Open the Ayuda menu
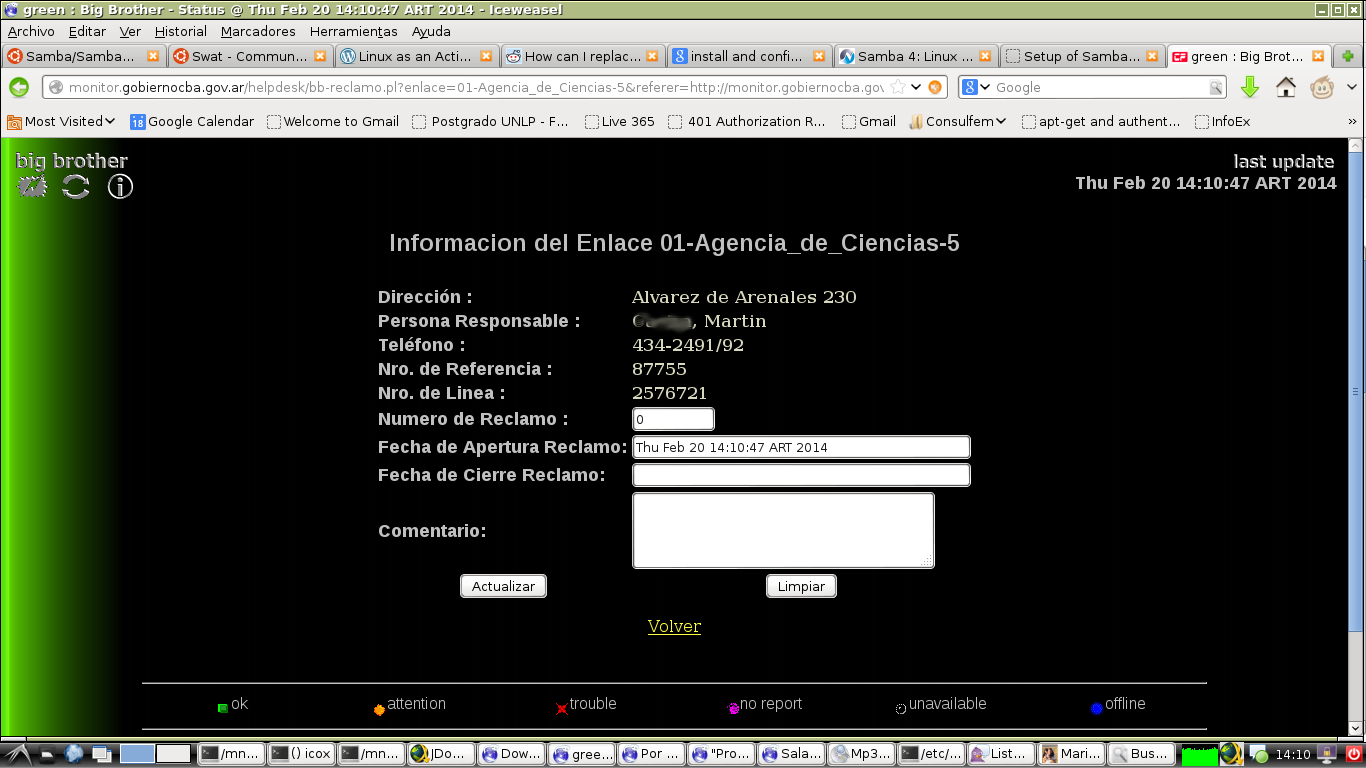The height and width of the screenshot is (768, 1366). [431, 31]
